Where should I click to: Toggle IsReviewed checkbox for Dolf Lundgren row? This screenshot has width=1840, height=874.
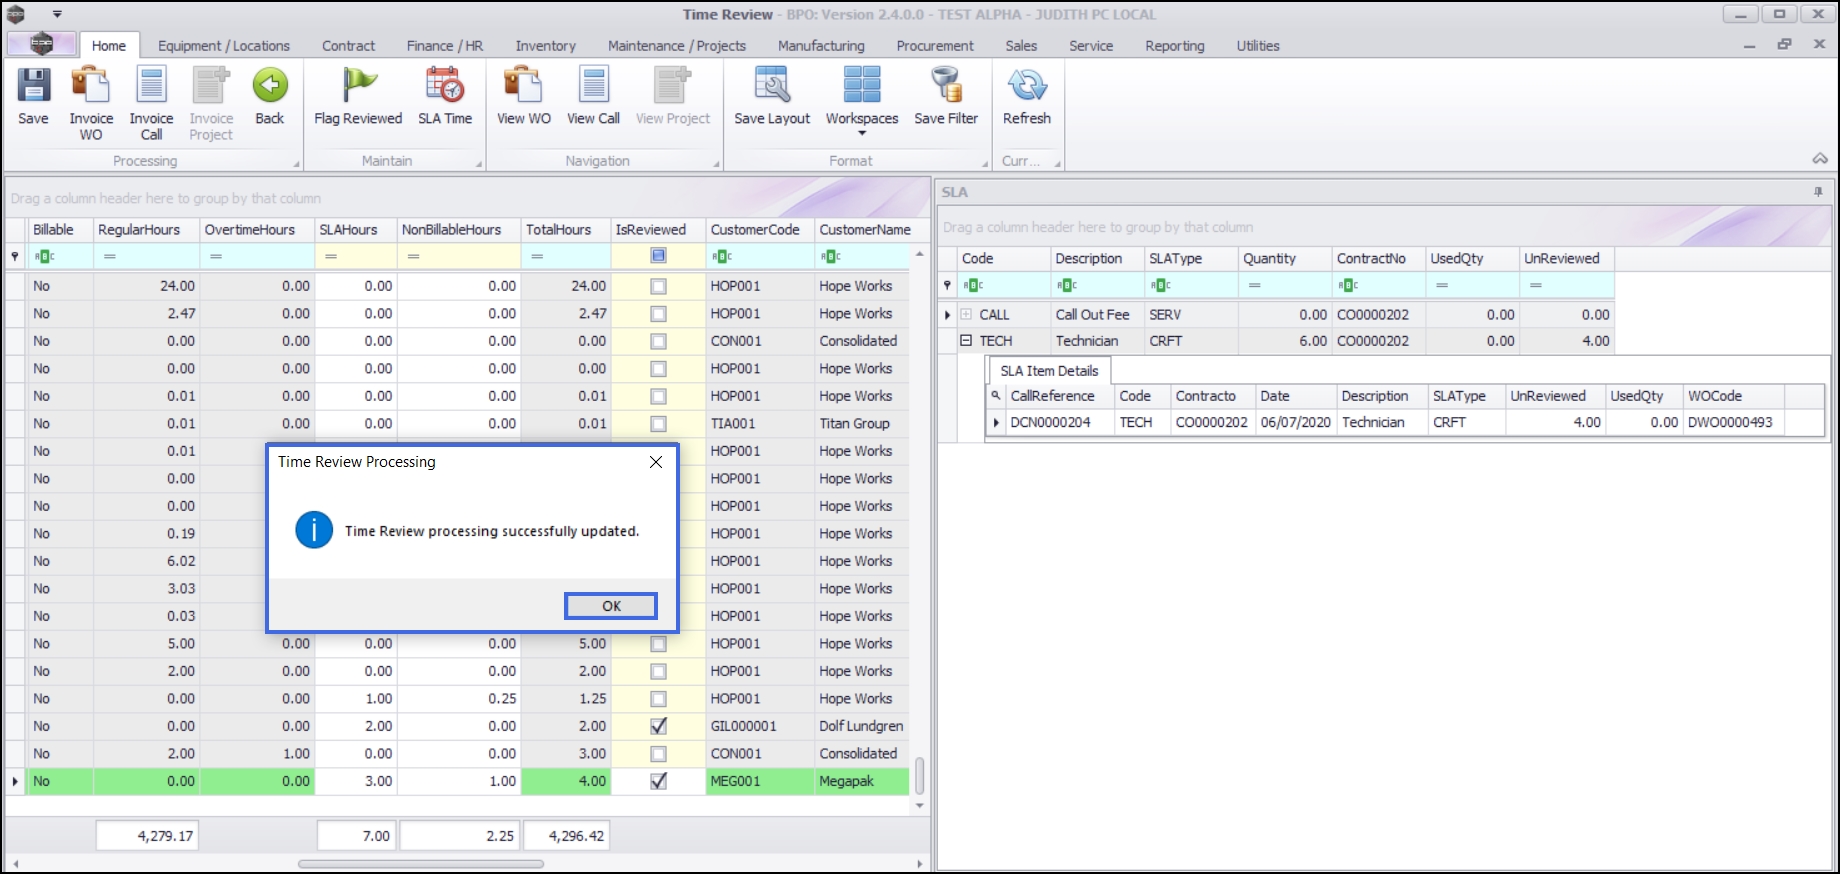[x=658, y=727]
